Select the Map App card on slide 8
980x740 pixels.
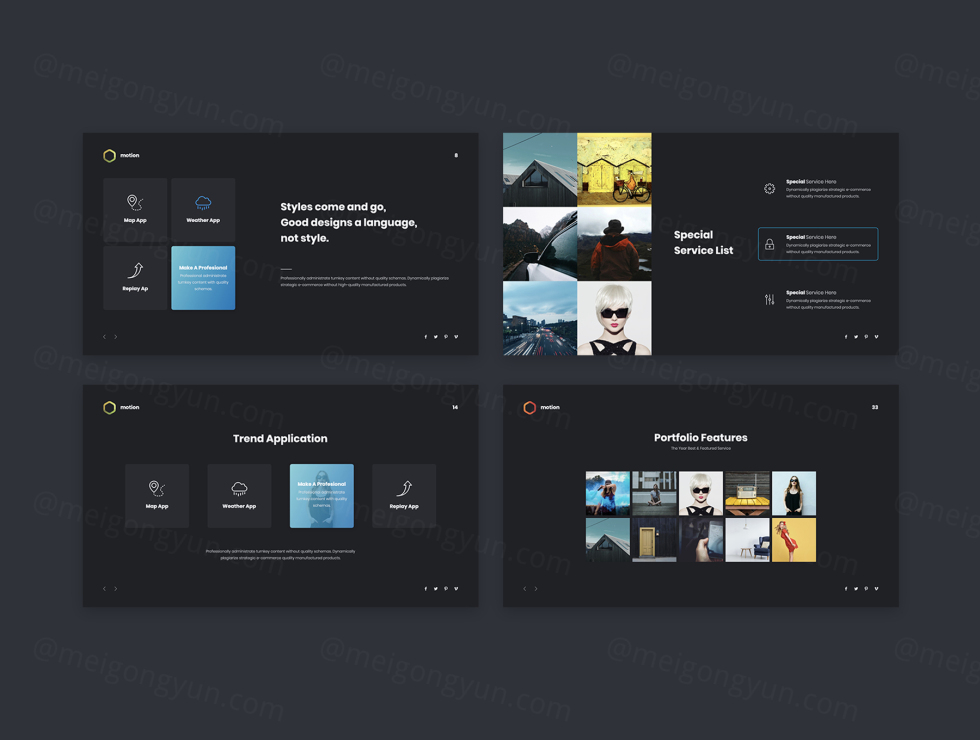[x=135, y=210]
